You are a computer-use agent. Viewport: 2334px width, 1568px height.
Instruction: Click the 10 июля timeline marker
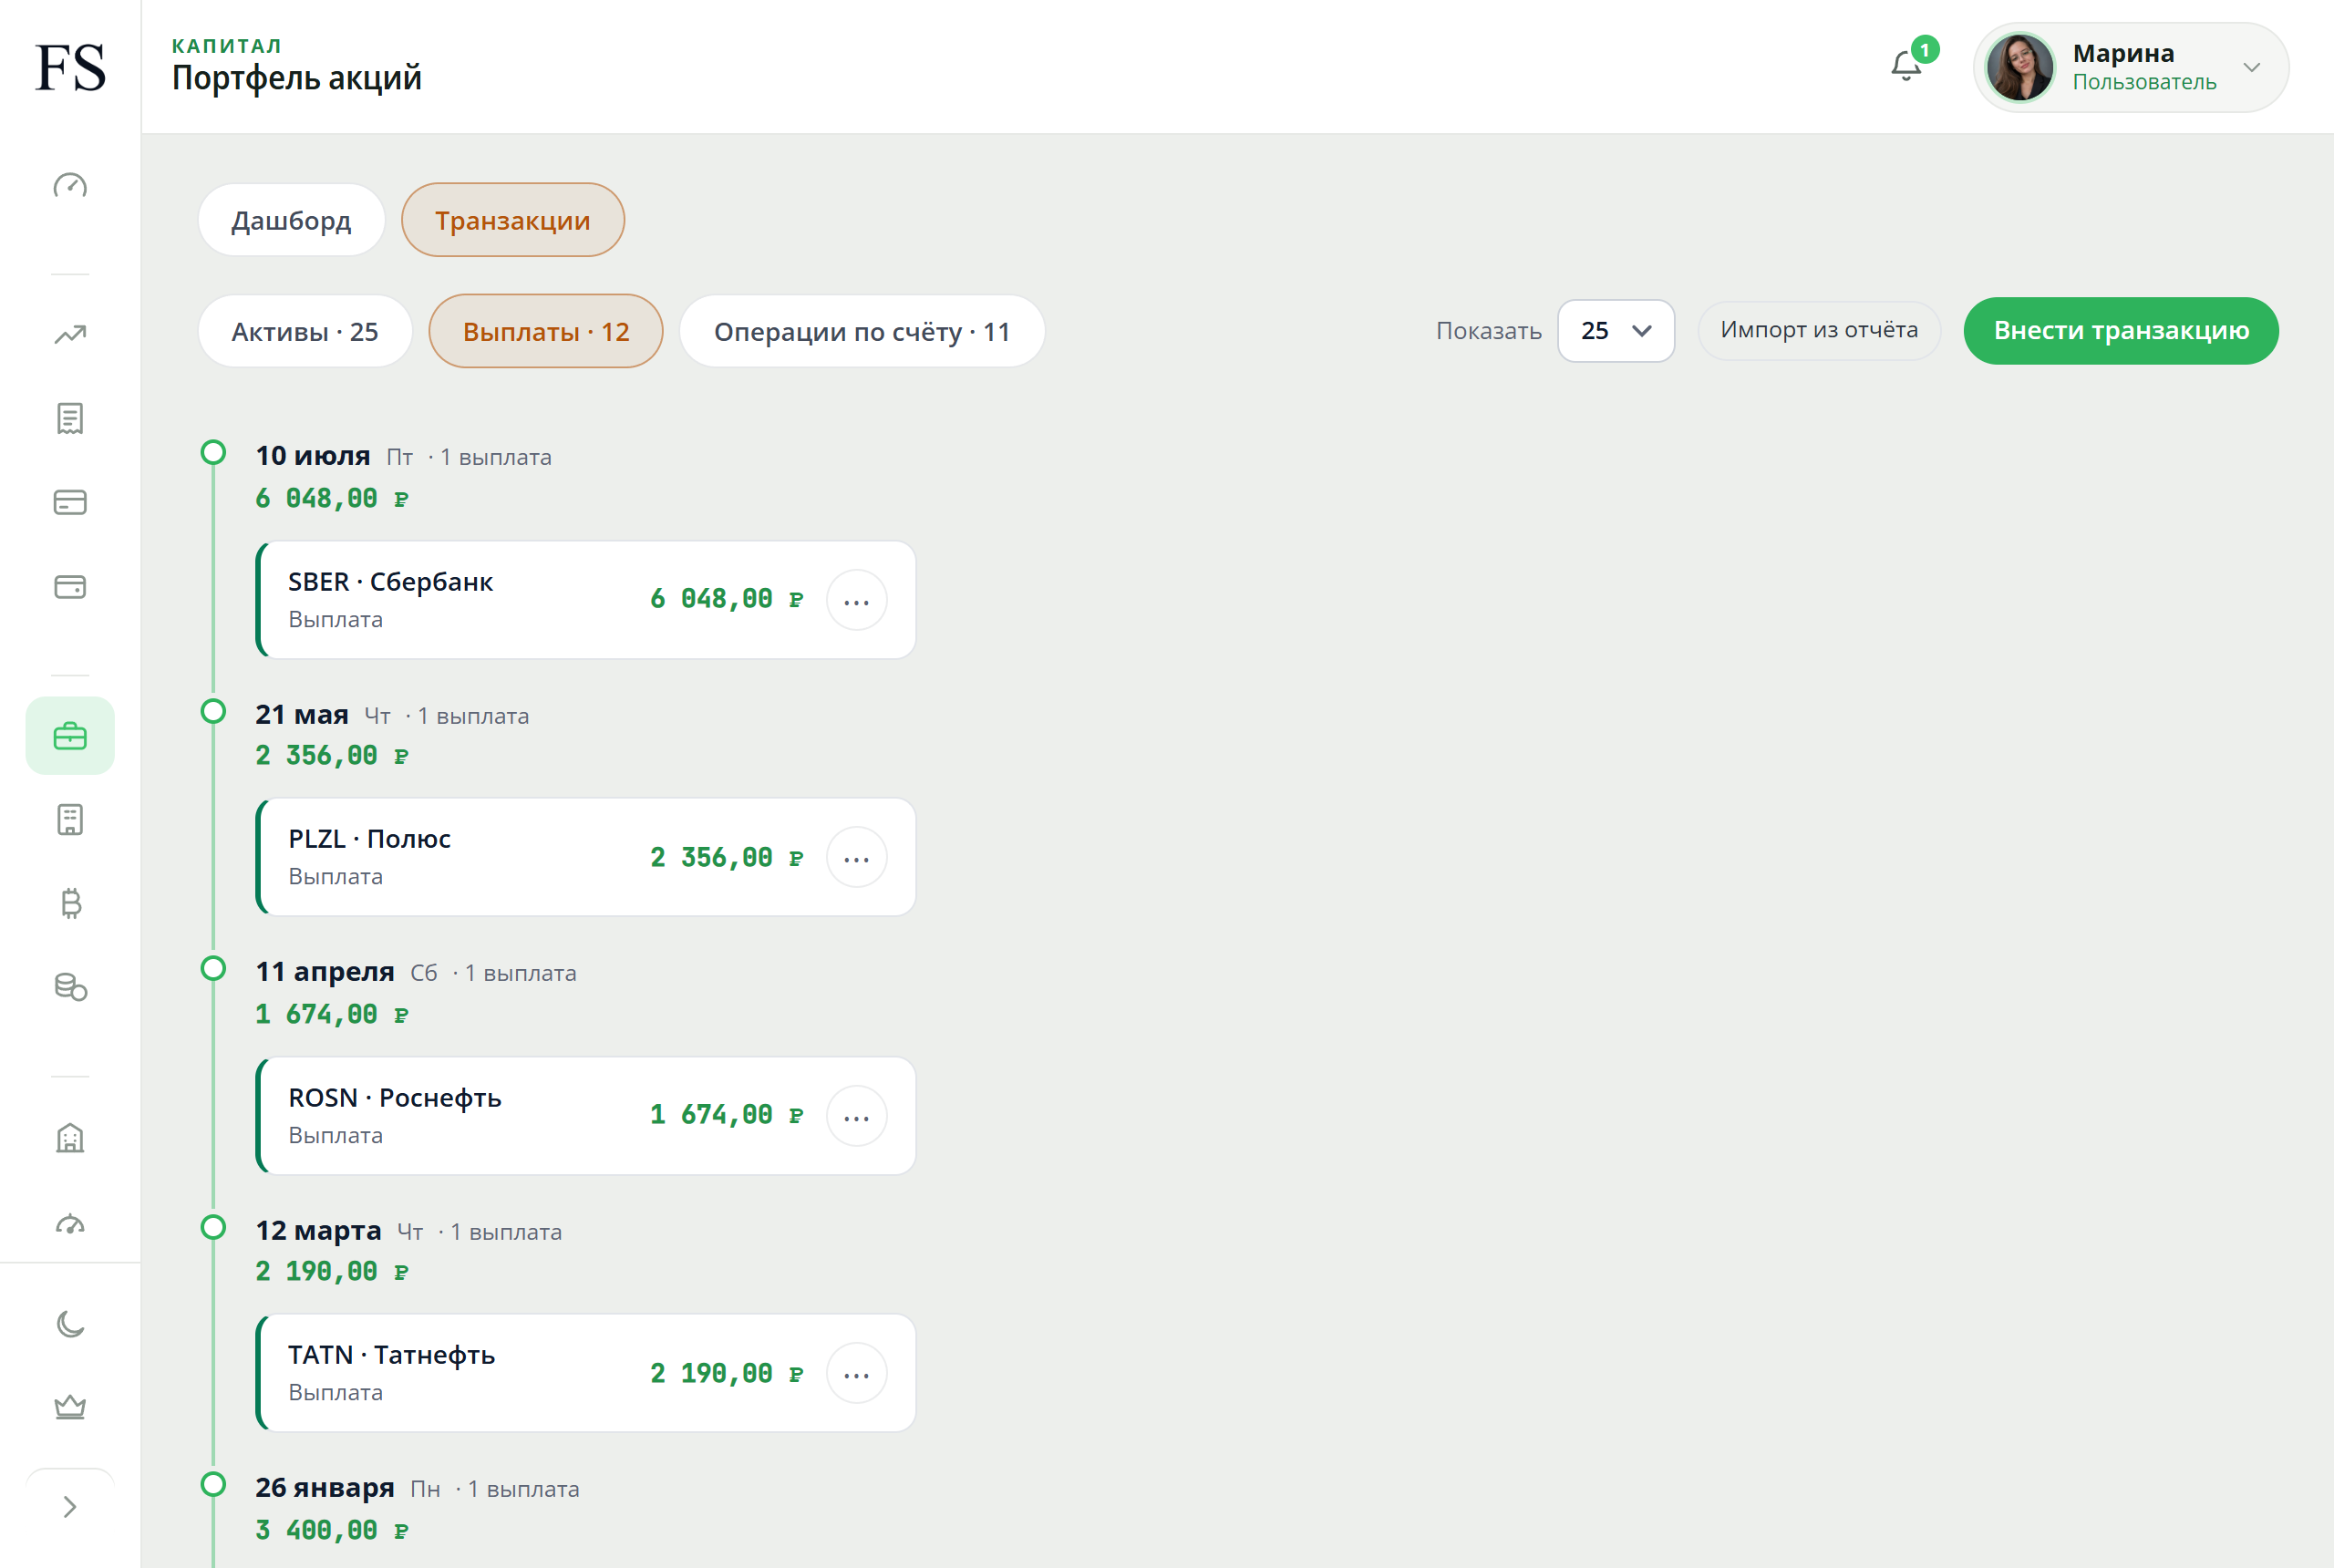(x=213, y=452)
